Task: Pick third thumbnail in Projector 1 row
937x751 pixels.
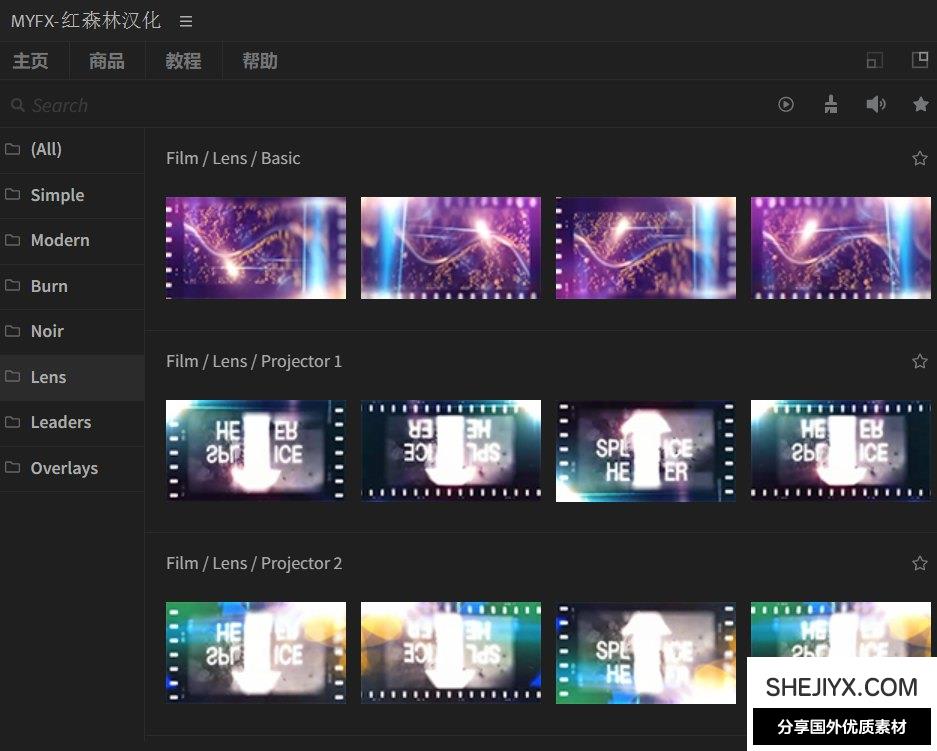Action: (x=645, y=451)
